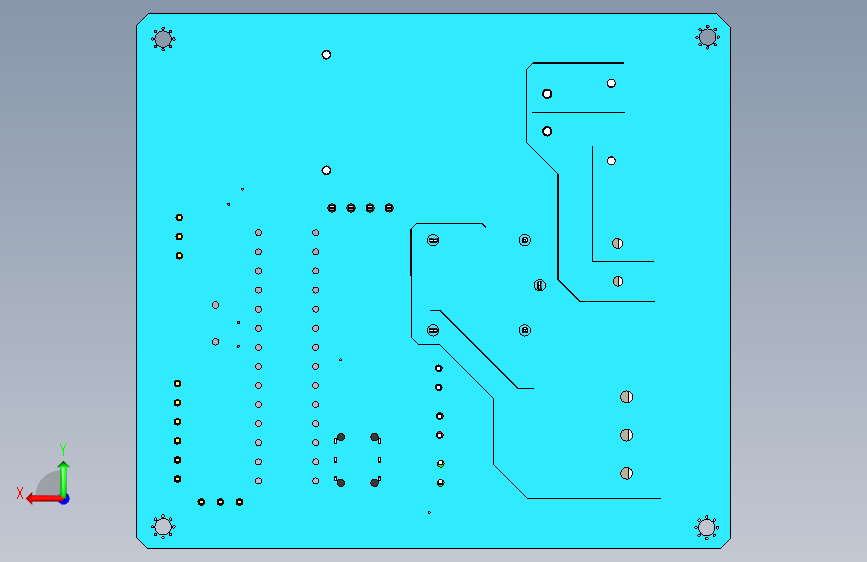Click the green Y axis arrow of the triad

point(64,478)
